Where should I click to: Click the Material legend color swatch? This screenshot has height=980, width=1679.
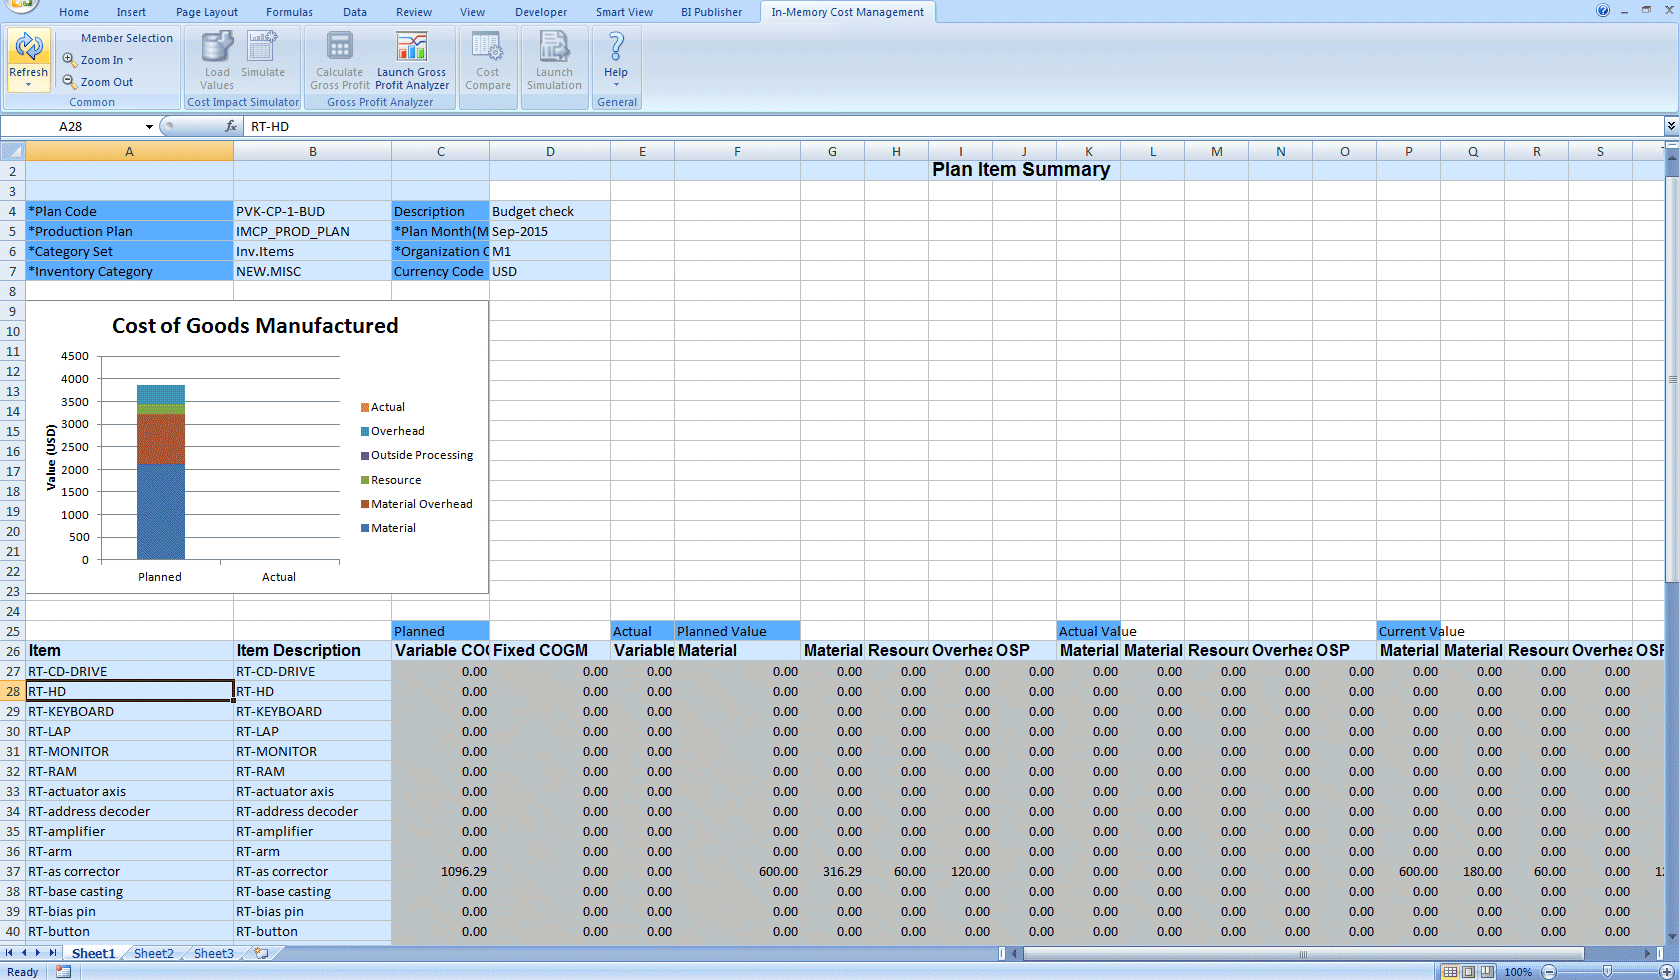[x=365, y=528]
